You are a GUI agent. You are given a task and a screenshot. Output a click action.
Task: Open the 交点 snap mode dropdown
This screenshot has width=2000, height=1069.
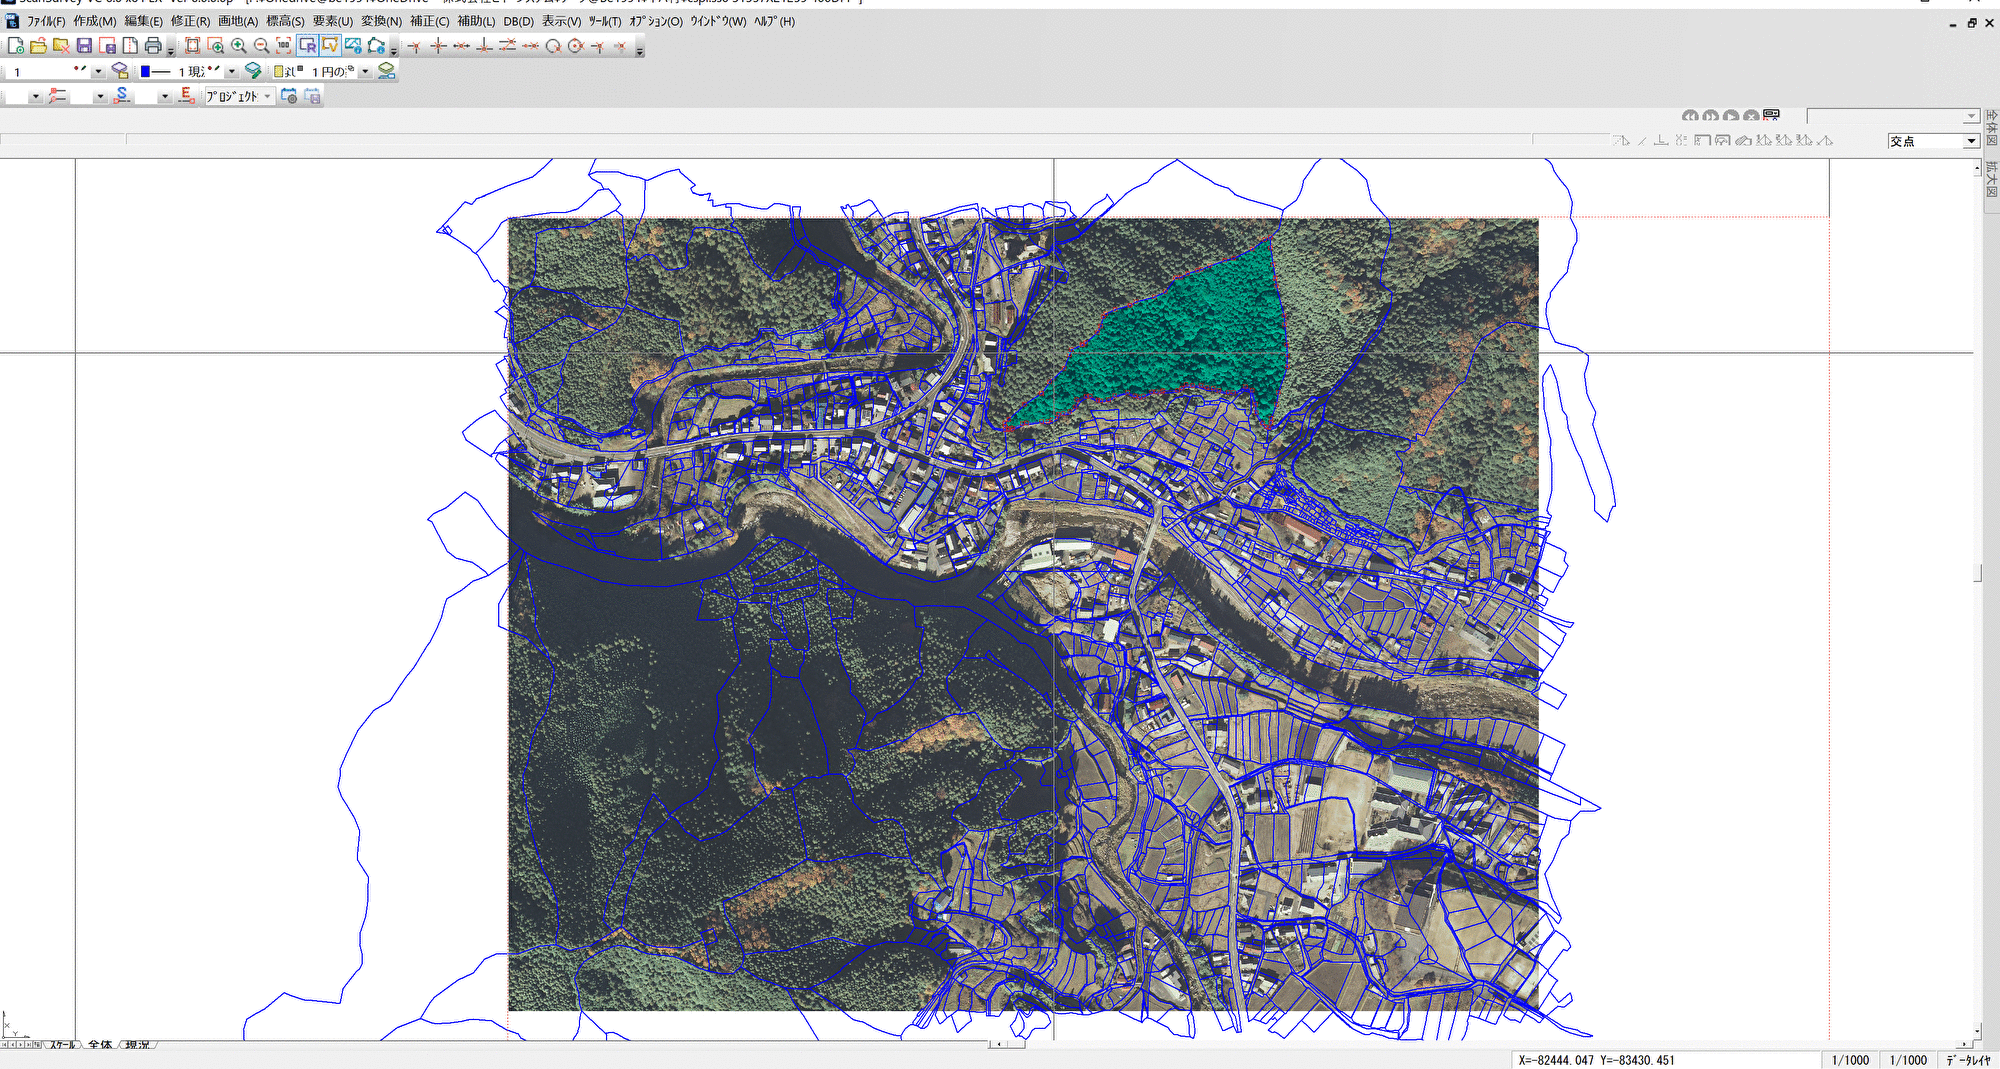pyautogui.click(x=1971, y=142)
